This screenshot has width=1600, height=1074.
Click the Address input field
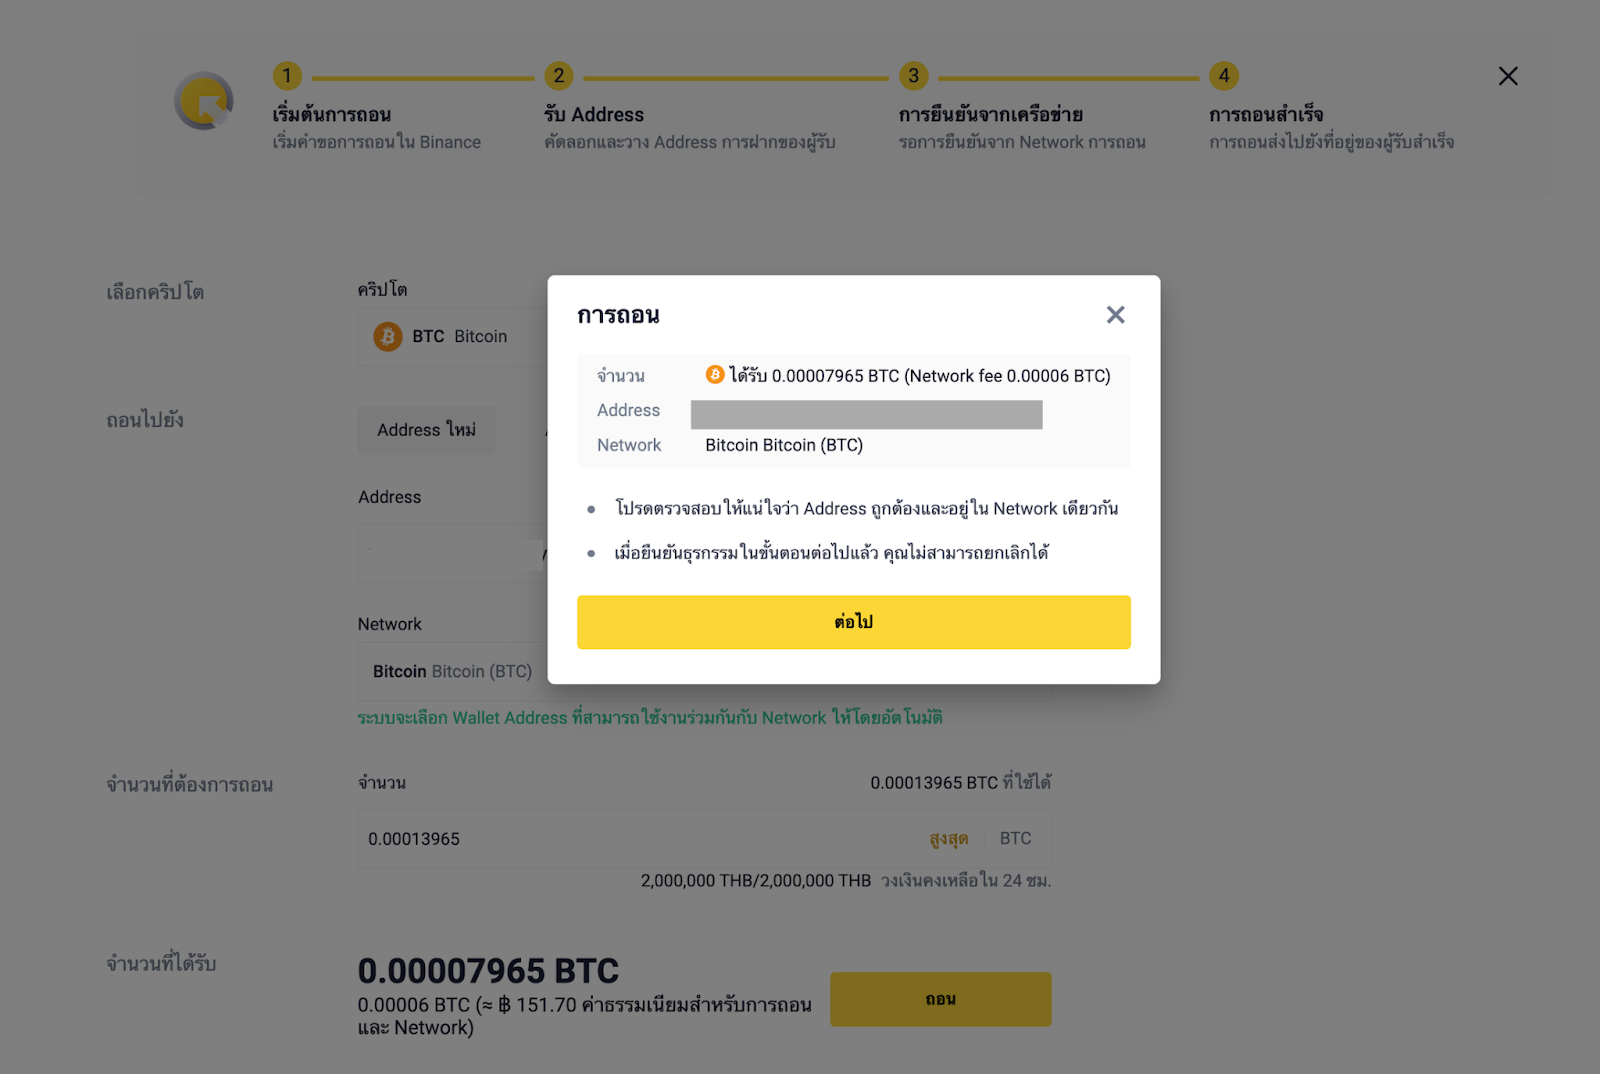tap(452, 553)
